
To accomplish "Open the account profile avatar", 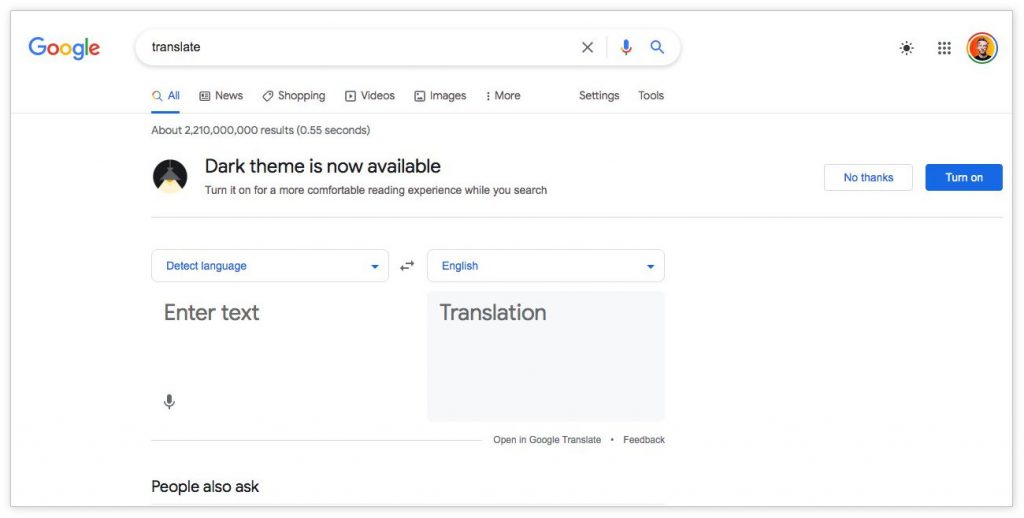I will (982, 48).
